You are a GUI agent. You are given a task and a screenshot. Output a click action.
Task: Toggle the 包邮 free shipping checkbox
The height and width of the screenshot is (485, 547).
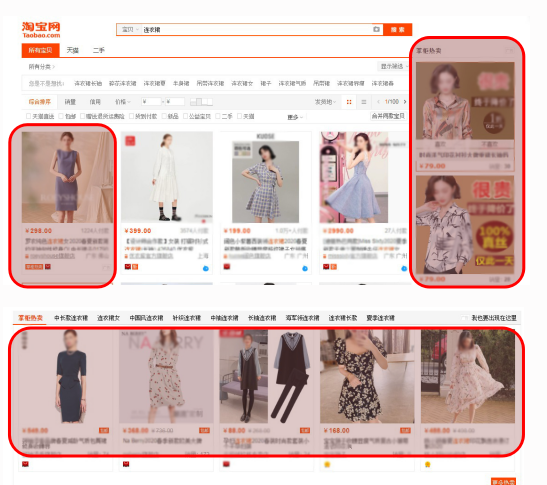[x=61, y=116]
